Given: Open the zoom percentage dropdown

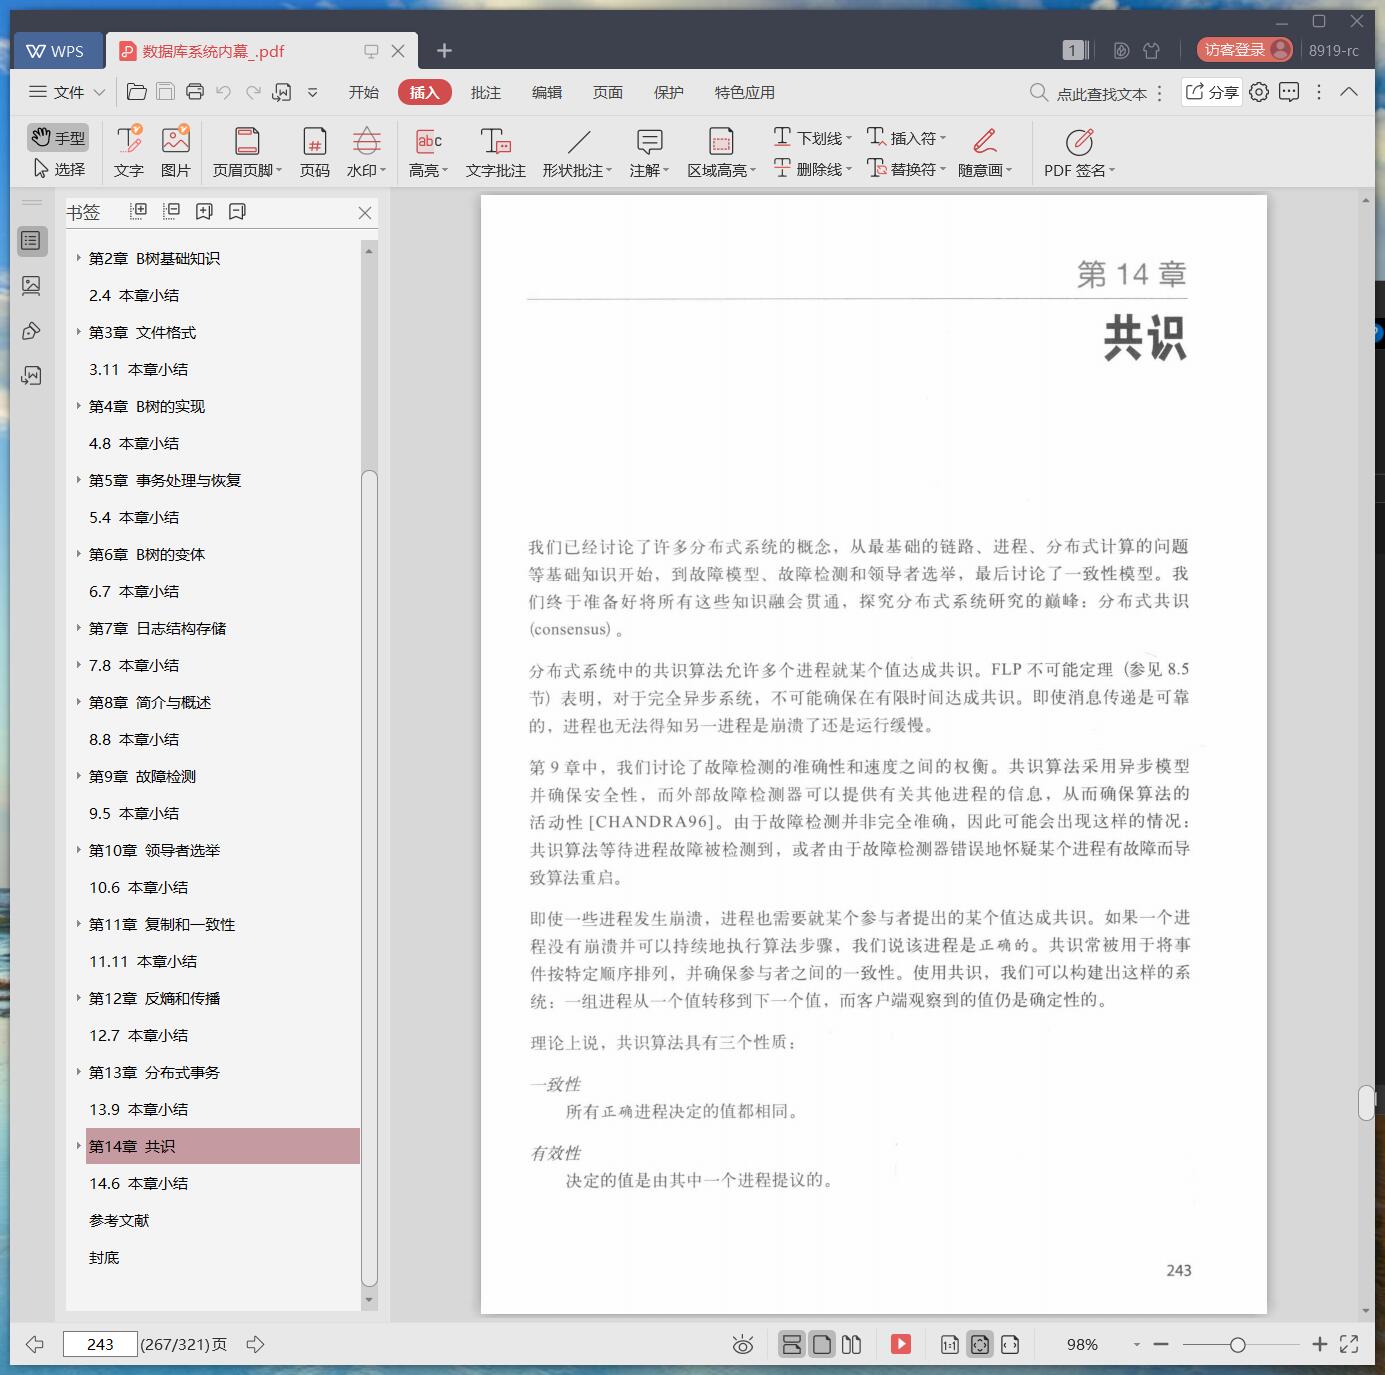Looking at the screenshot, I should (1136, 1345).
